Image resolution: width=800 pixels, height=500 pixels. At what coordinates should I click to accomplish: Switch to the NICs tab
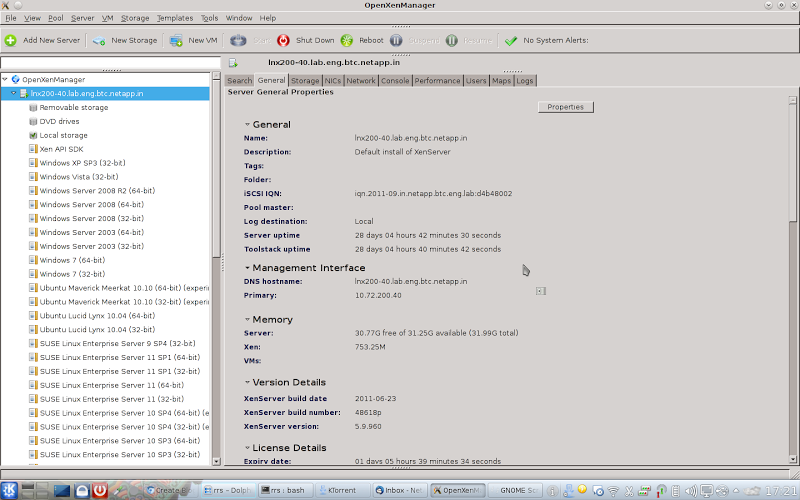tap(333, 81)
